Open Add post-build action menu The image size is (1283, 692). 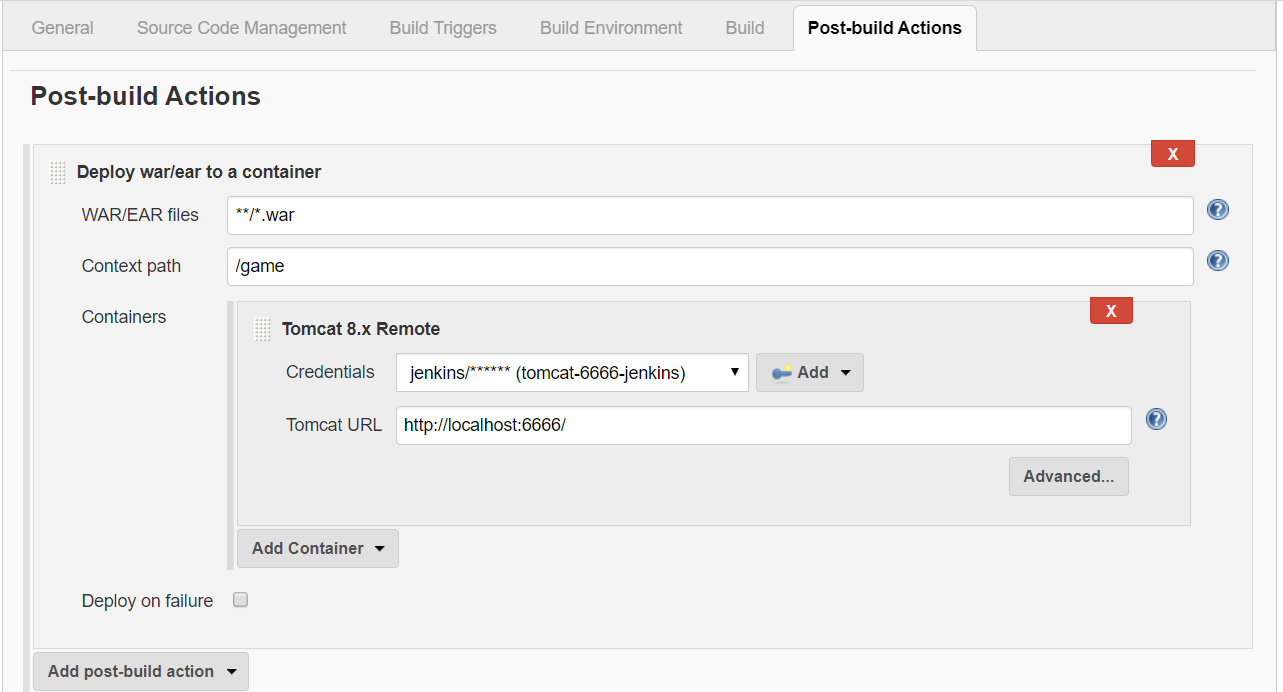pos(140,671)
